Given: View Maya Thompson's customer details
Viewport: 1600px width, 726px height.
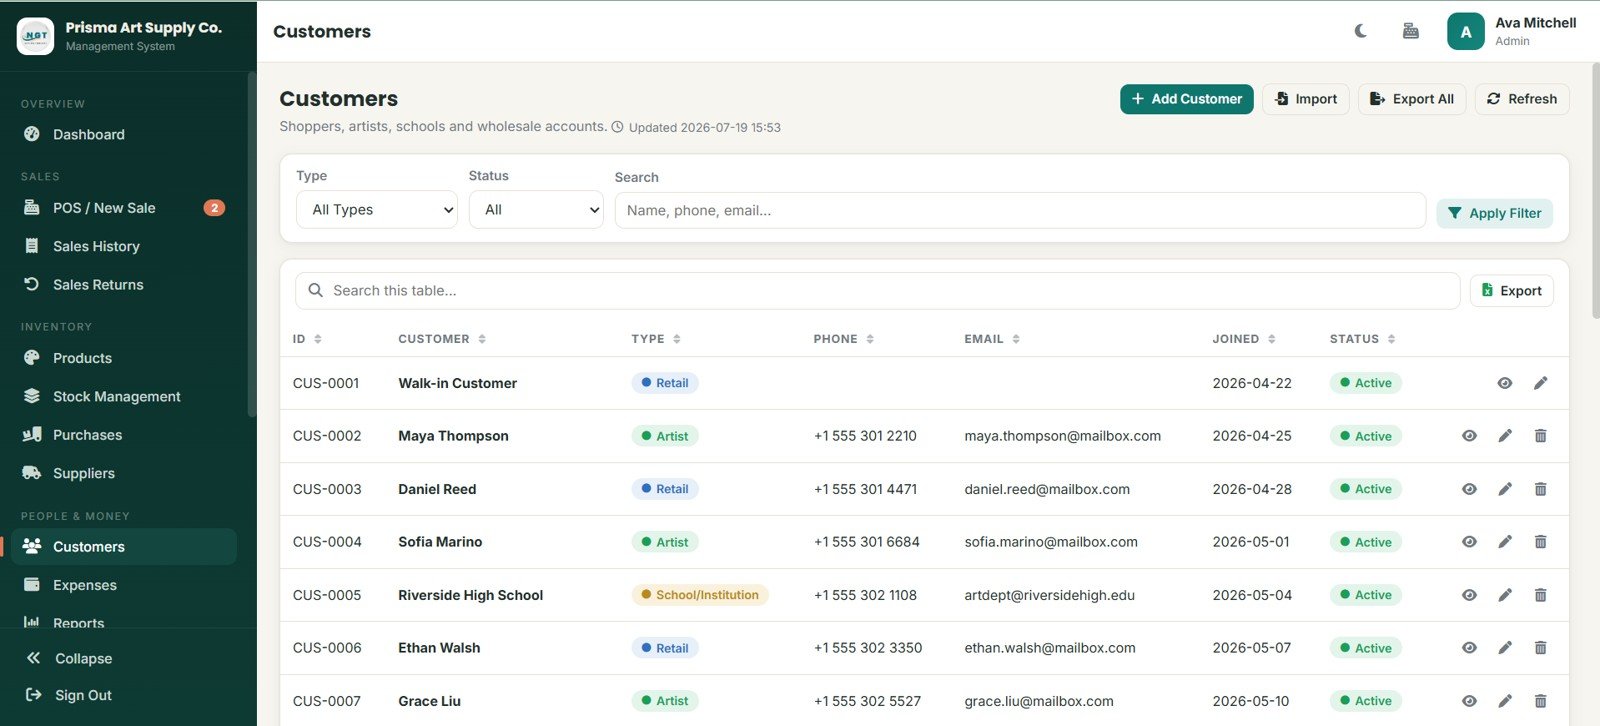Looking at the screenshot, I should pyautogui.click(x=1469, y=436).
